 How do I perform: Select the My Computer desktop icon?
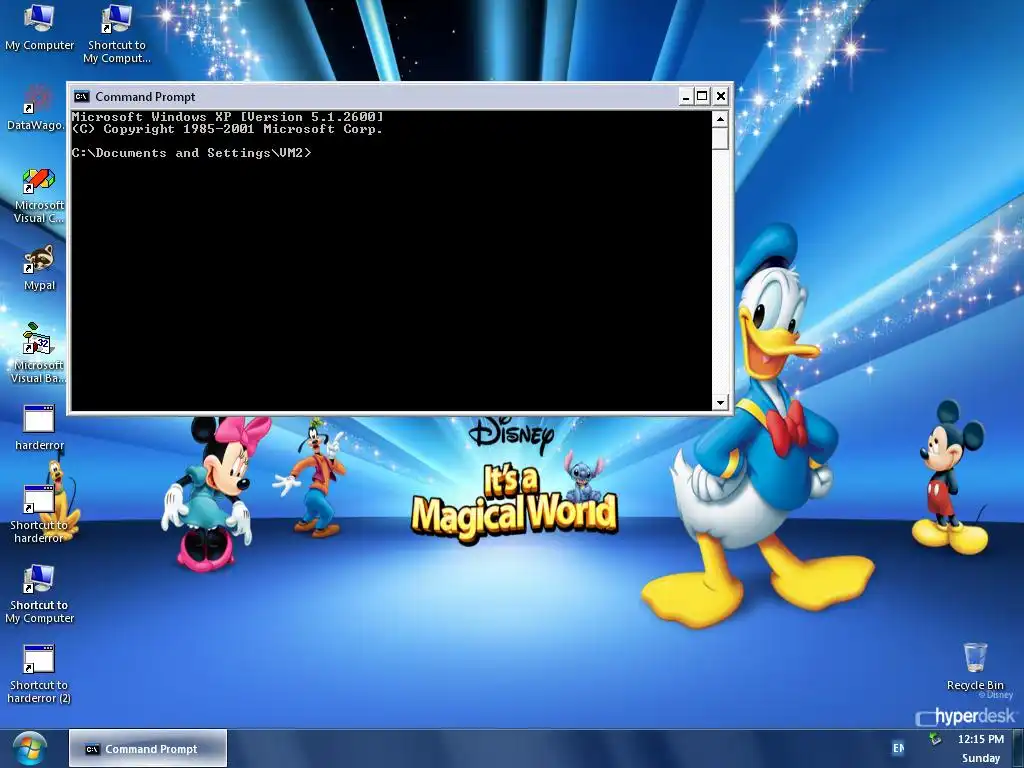(39, 26)
